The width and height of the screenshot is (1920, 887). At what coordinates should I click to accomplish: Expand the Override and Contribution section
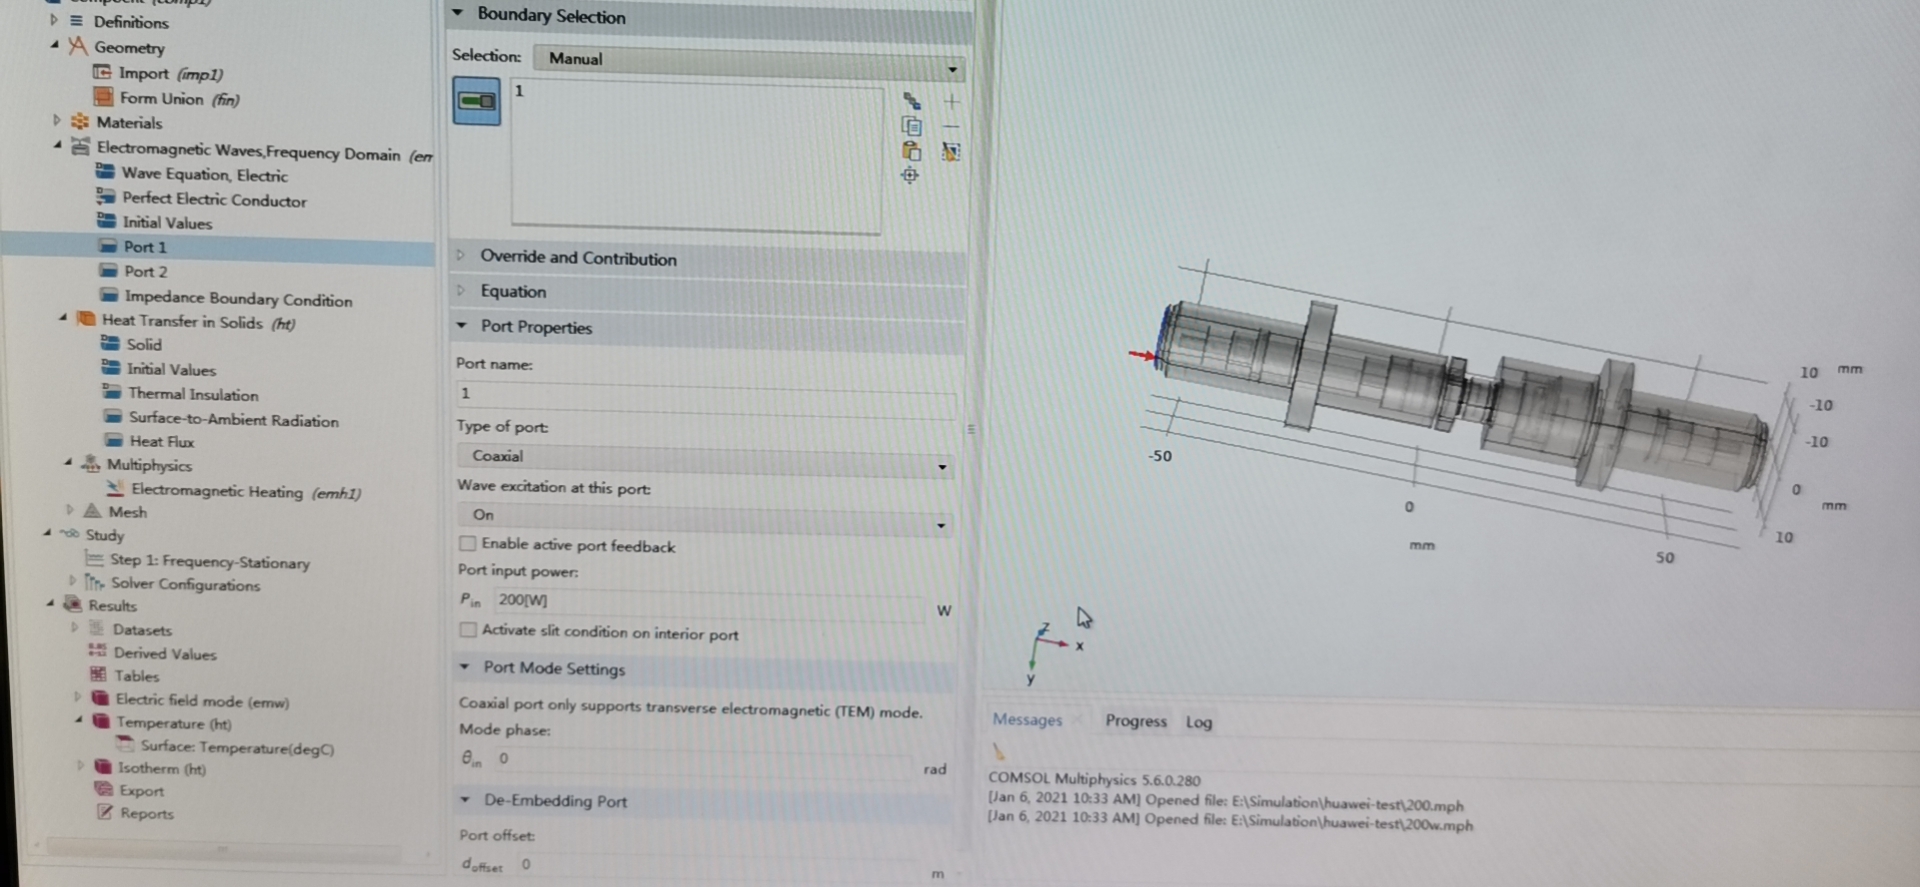point(577,258)
